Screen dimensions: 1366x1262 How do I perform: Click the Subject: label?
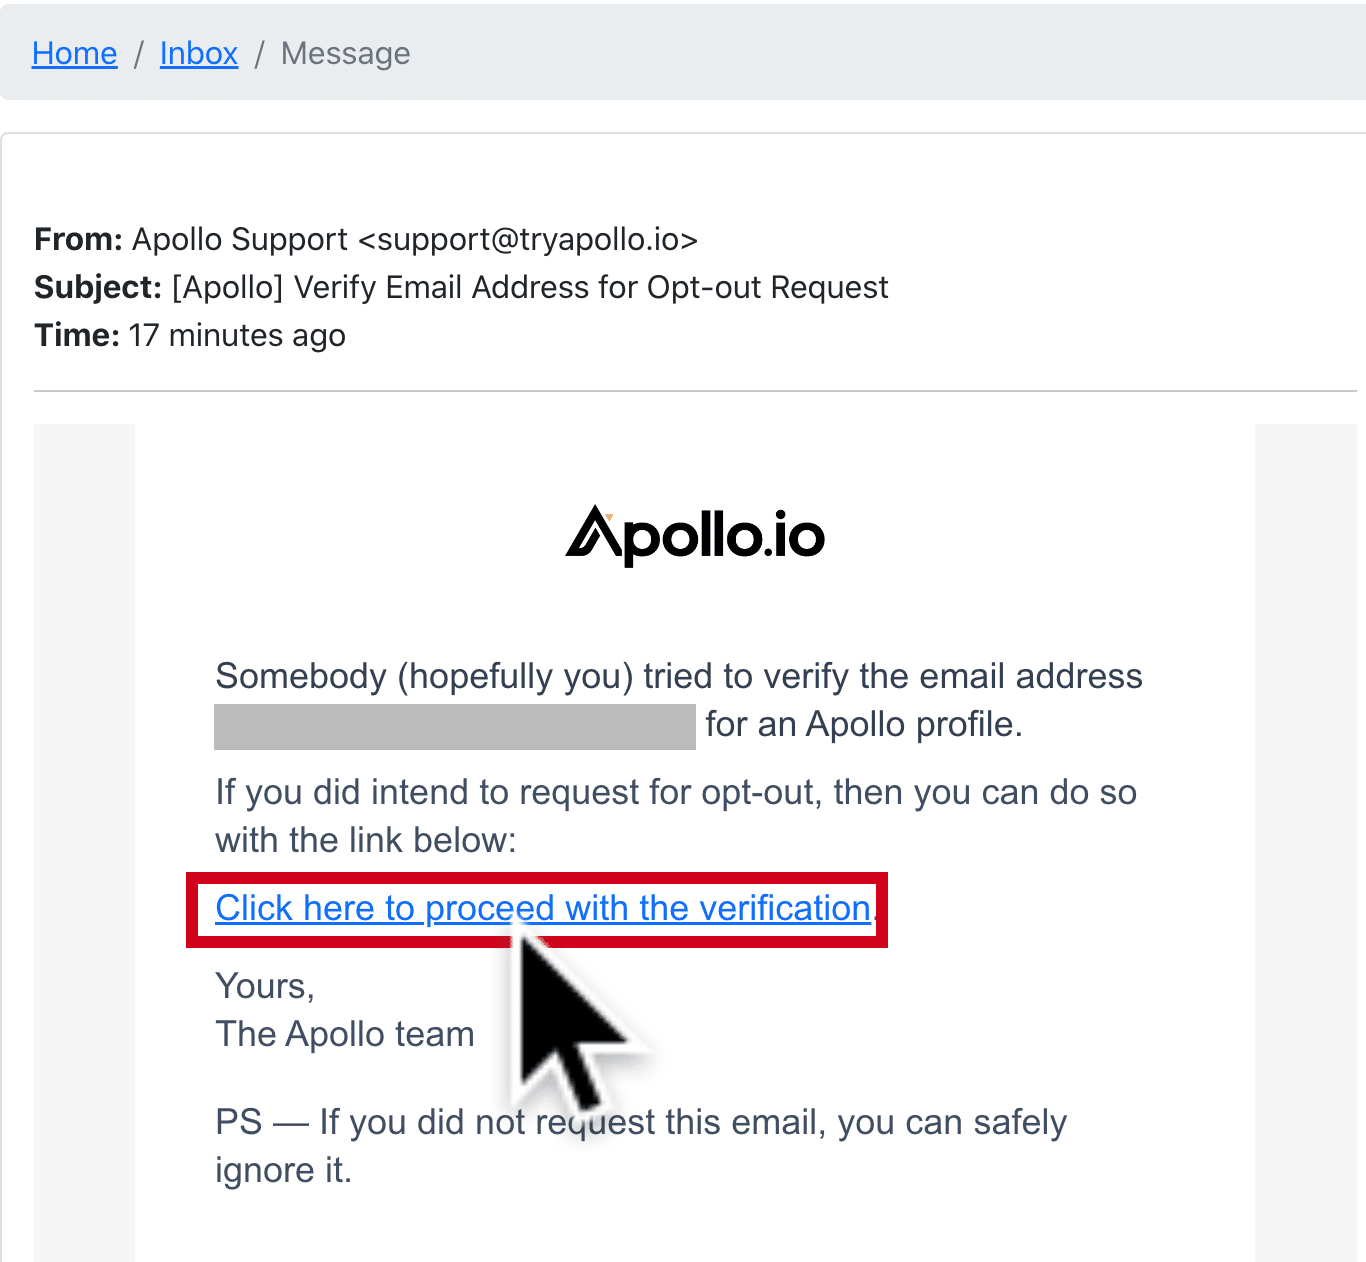pyautogui.click(x=98, y=288)
